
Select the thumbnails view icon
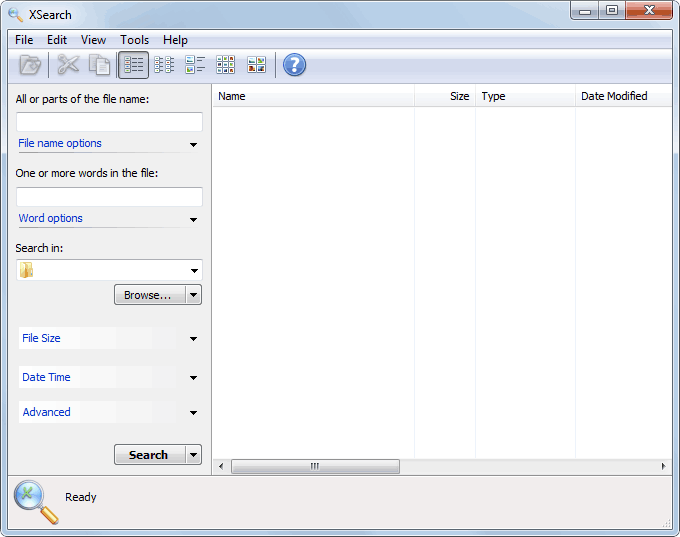click(257, 66)
